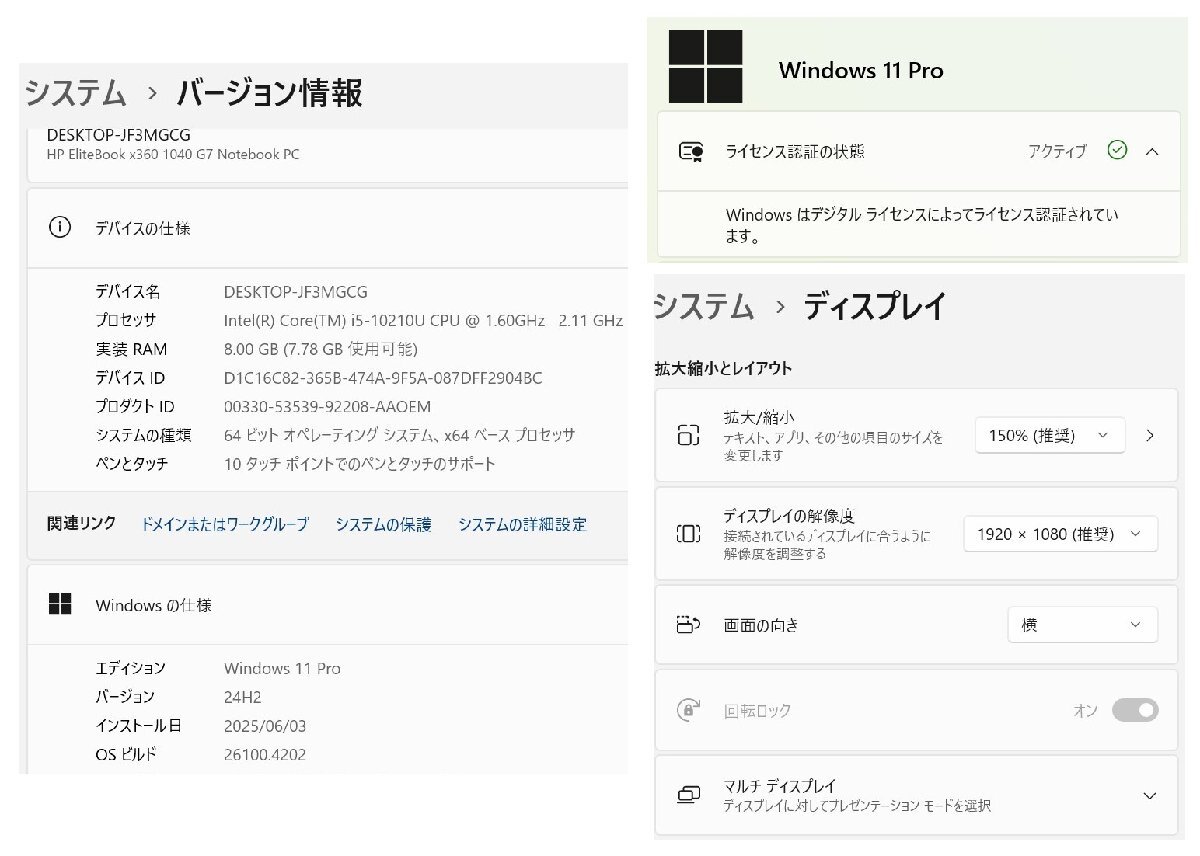Click the Windows logo beside Windows 11 Pro
Screen dimensions: 1200x856
tap(705, 66)
